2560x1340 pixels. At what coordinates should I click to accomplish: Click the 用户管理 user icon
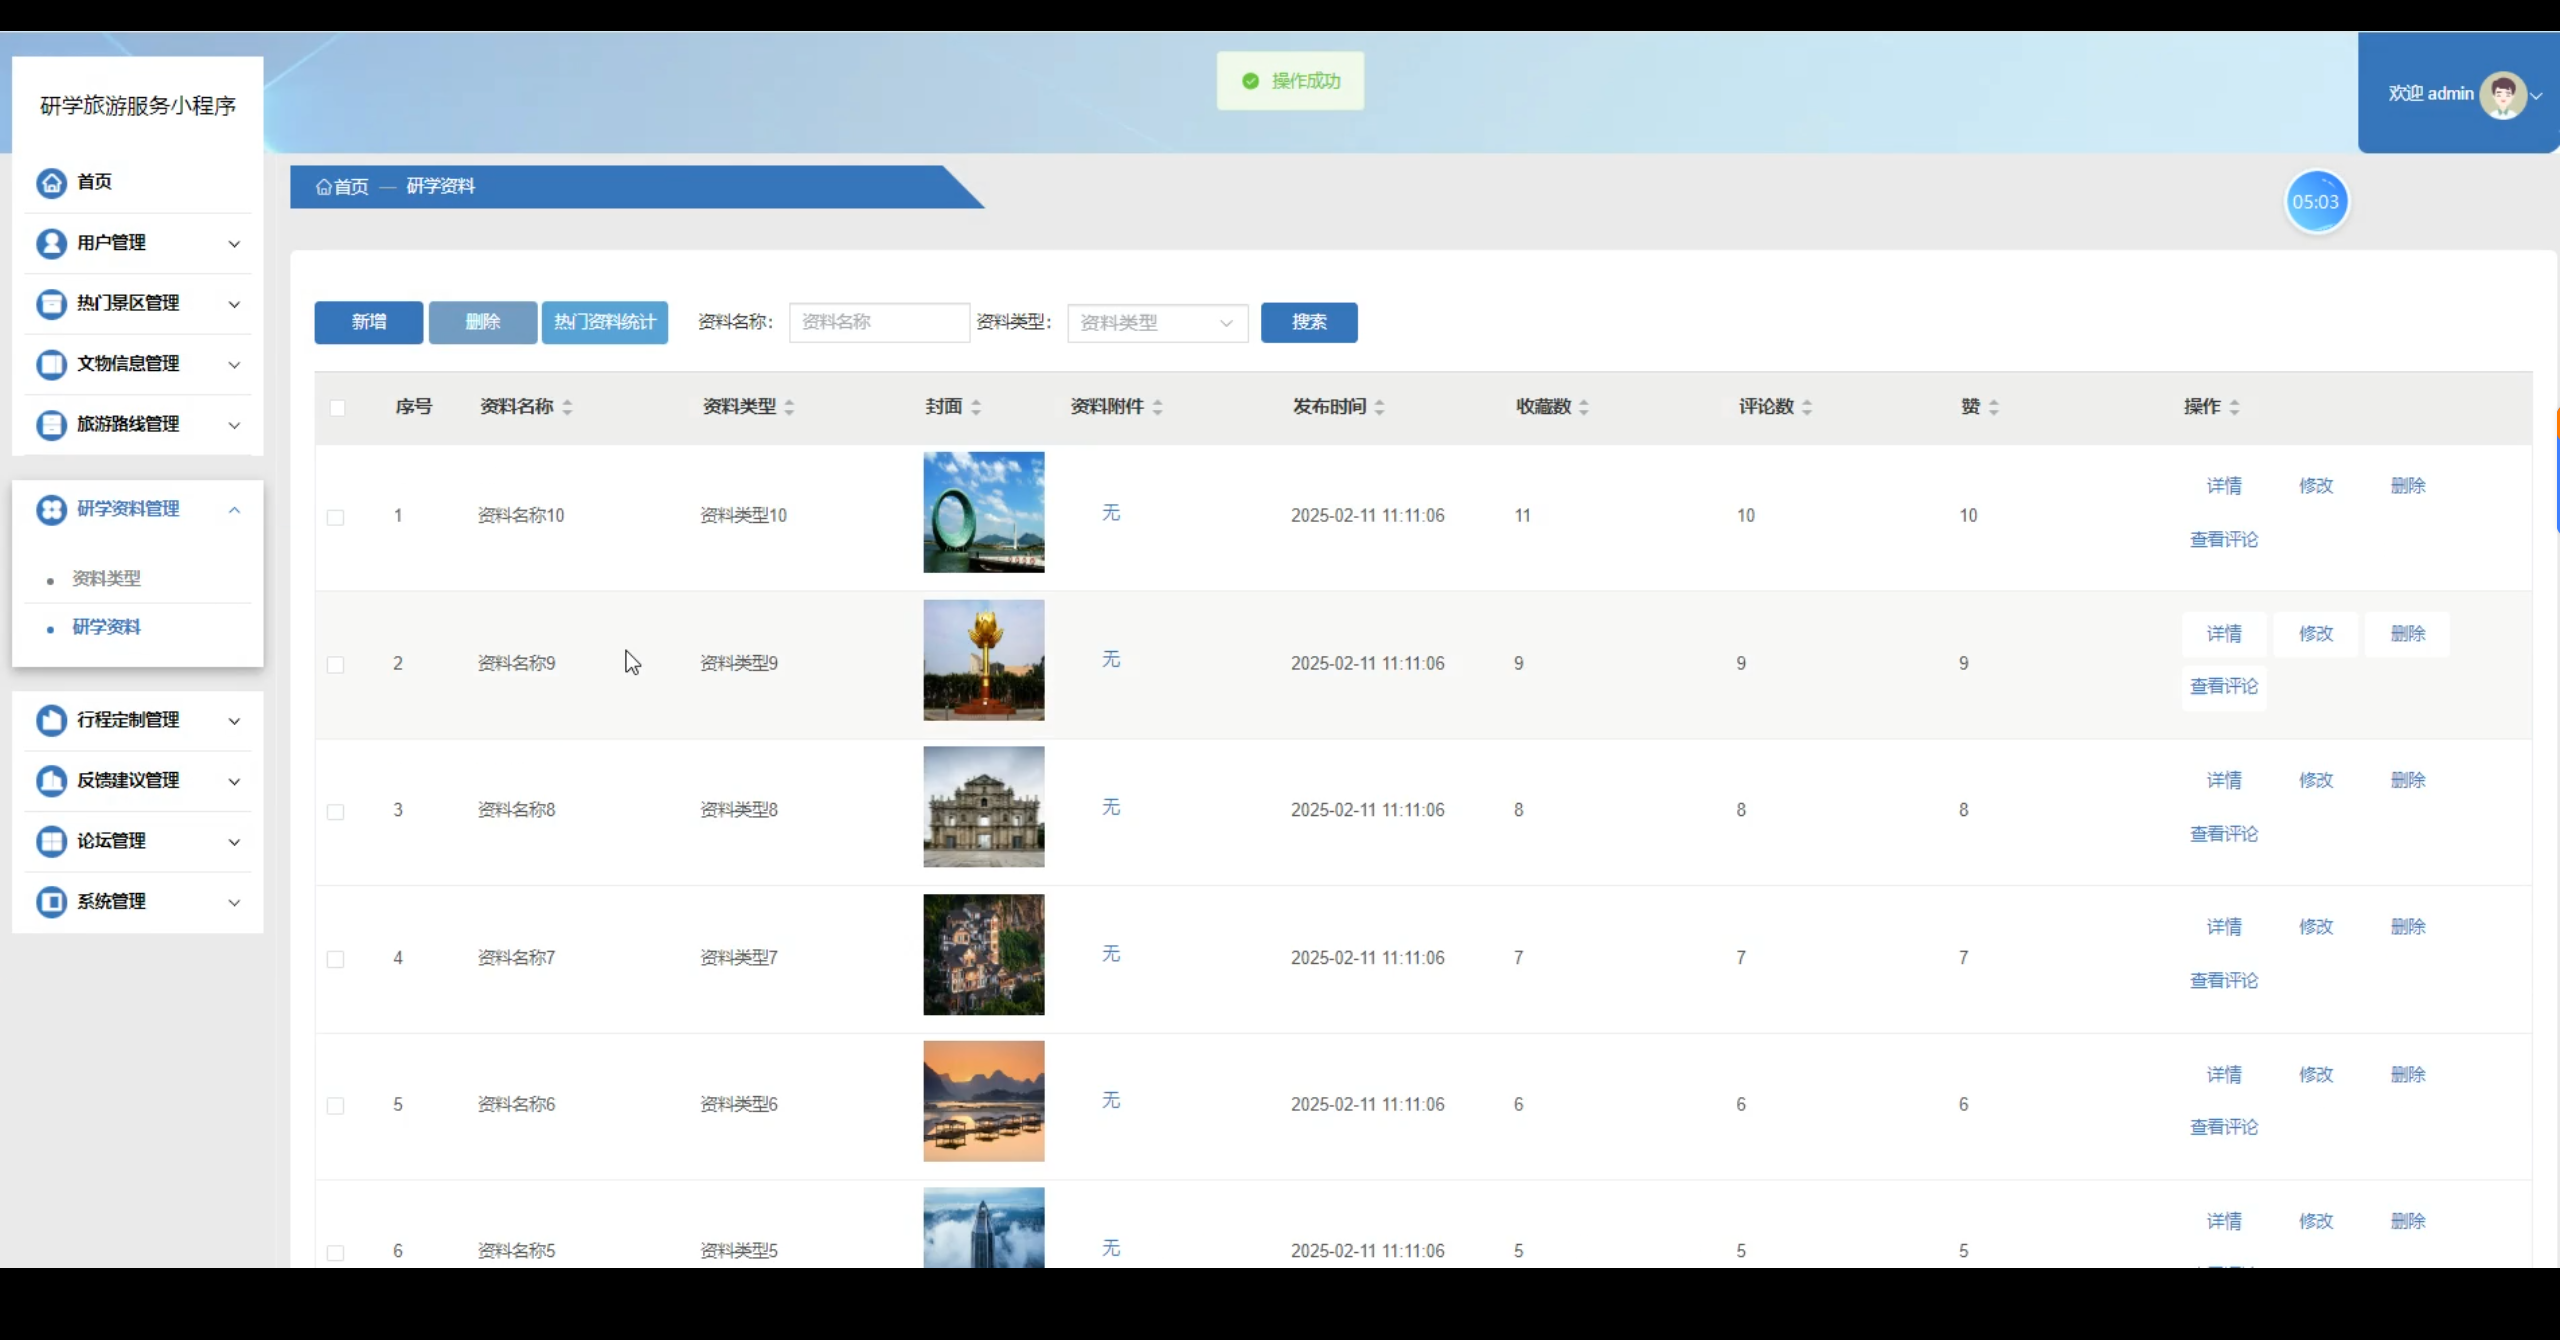point(51,243)
